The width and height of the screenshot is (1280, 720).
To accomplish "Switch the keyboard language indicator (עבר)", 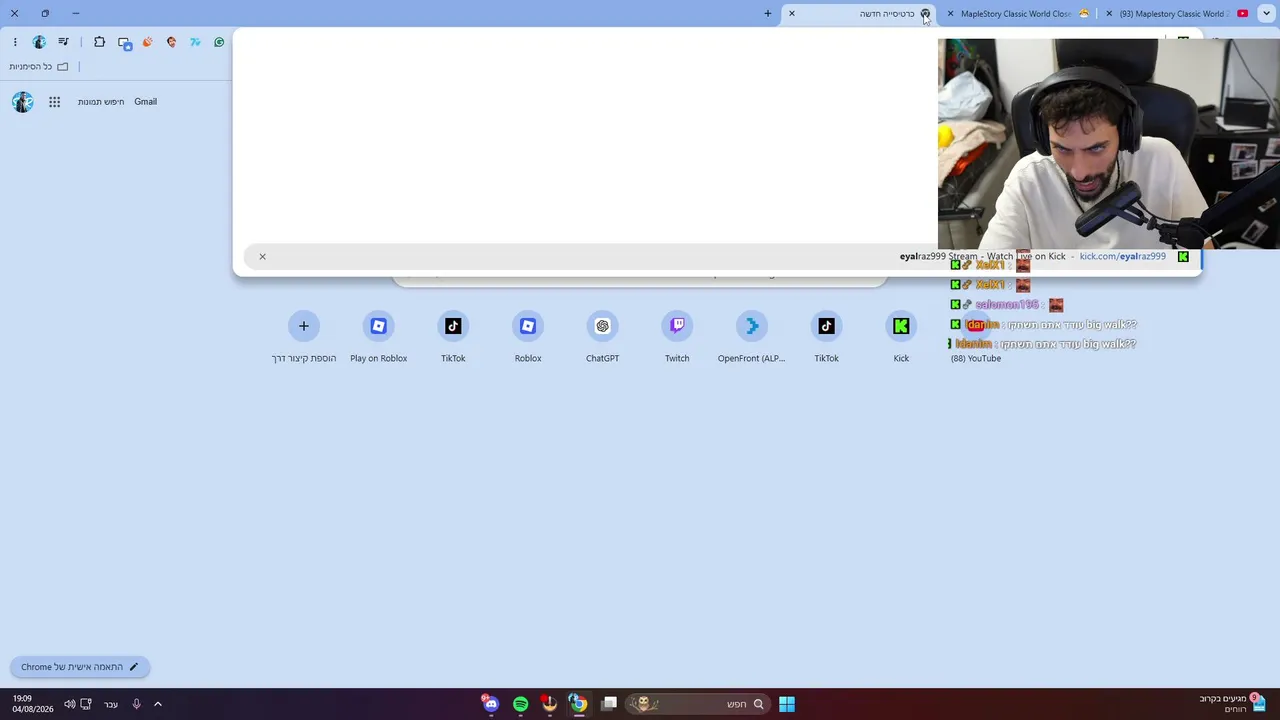I will coord(111,704).
